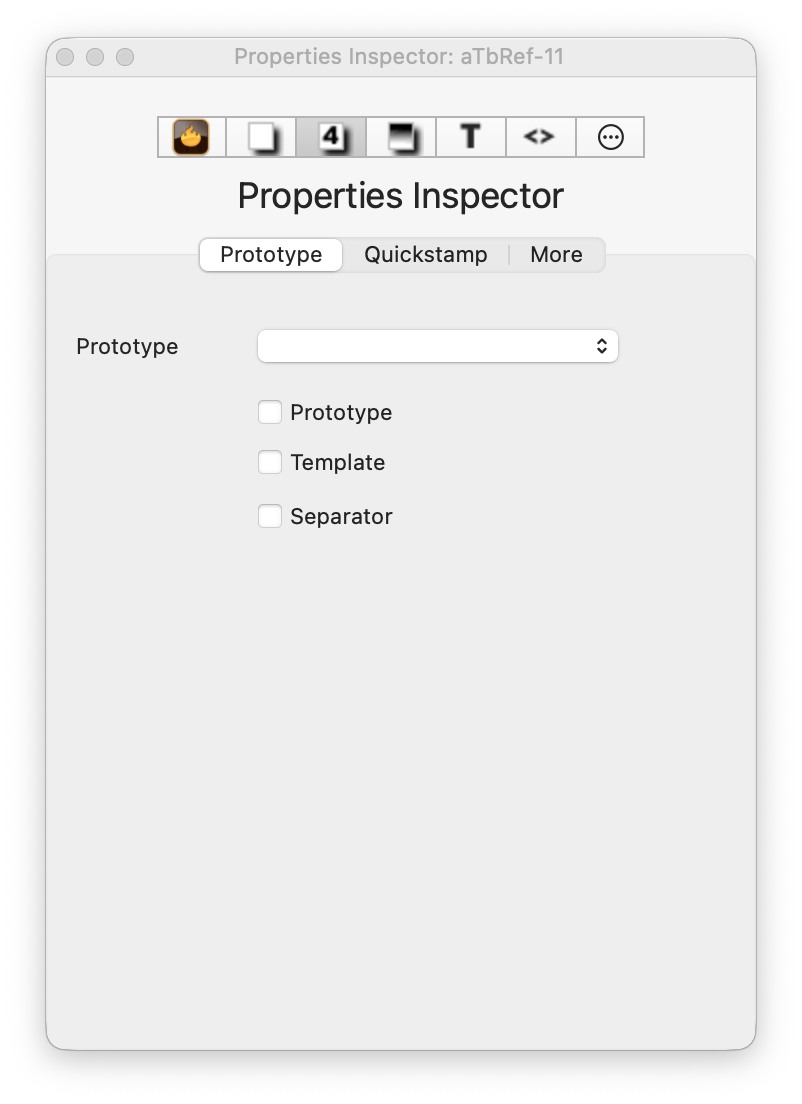Open the Export inspector angle-brackets icon
Image resolution: width=802 pixels, height=1104 pixels.
click(x=540, y=137)
